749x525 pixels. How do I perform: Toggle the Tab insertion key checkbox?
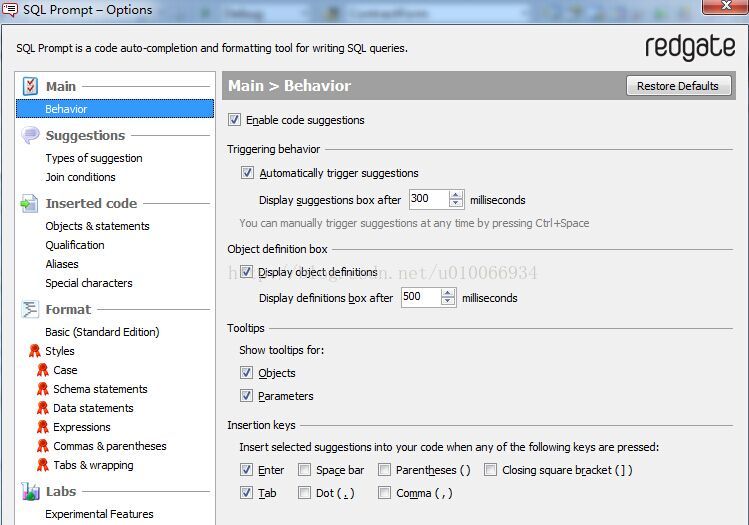pyautogui.click(x=246, y=493)
